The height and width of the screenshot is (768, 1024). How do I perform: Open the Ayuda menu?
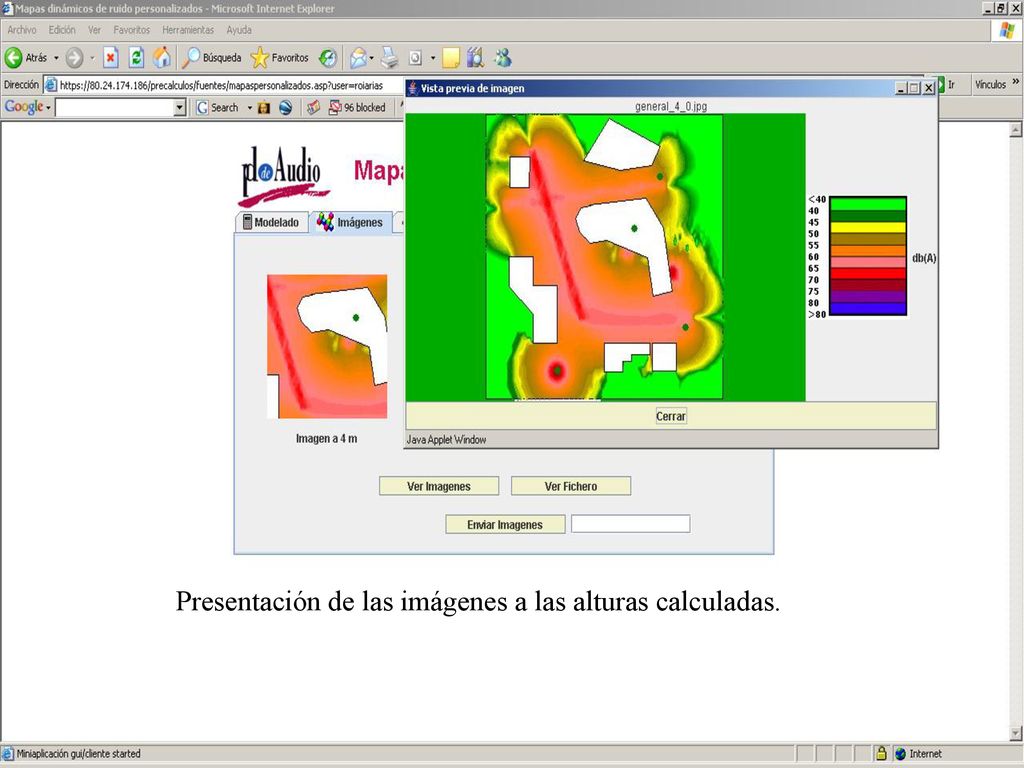pyautogui.click(x=239, y=30)
